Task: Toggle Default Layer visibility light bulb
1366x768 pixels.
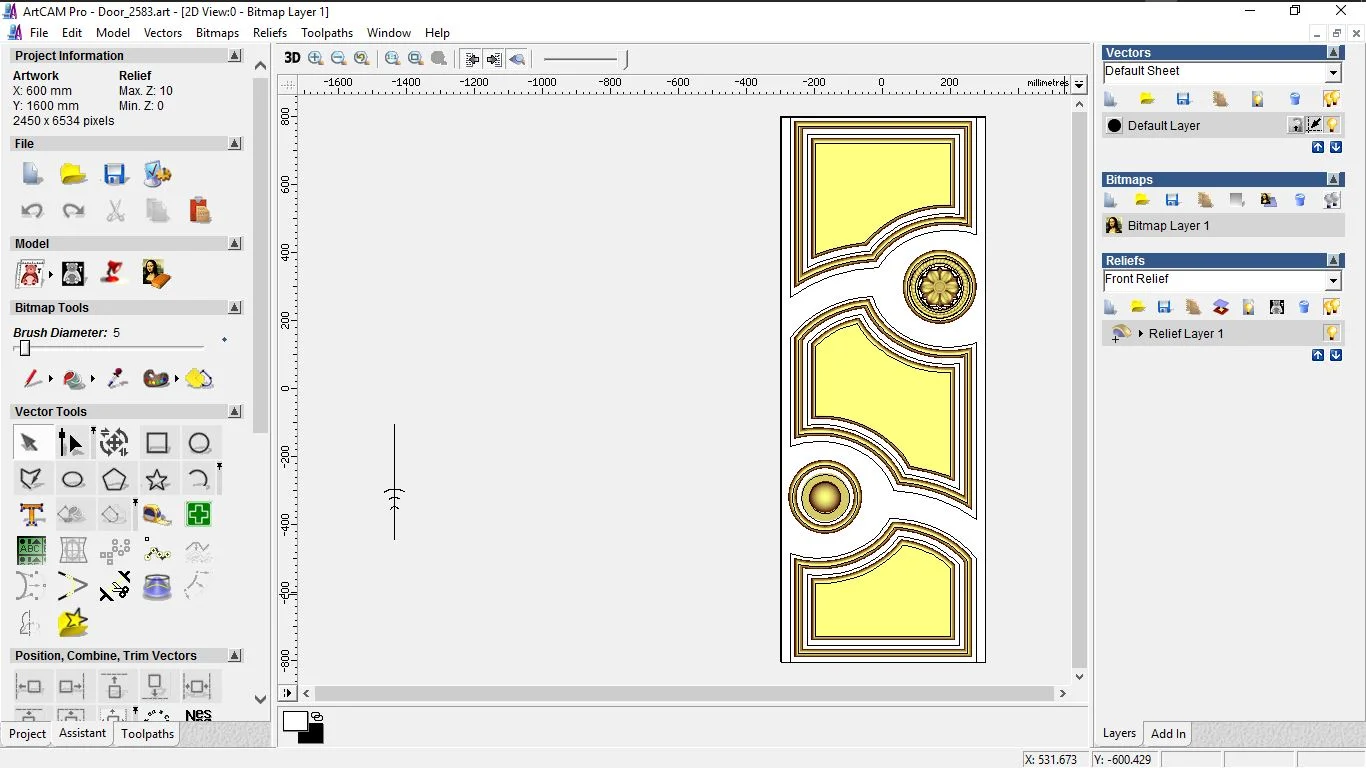Action: tap(1333, 125)
